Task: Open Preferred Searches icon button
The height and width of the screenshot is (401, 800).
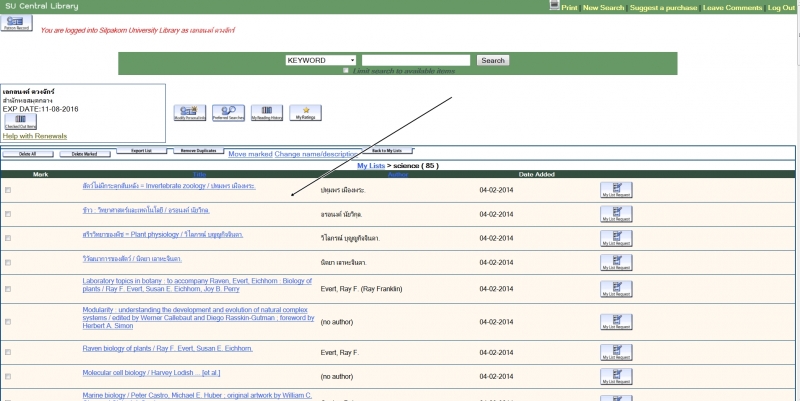Action: coord(228,113)
